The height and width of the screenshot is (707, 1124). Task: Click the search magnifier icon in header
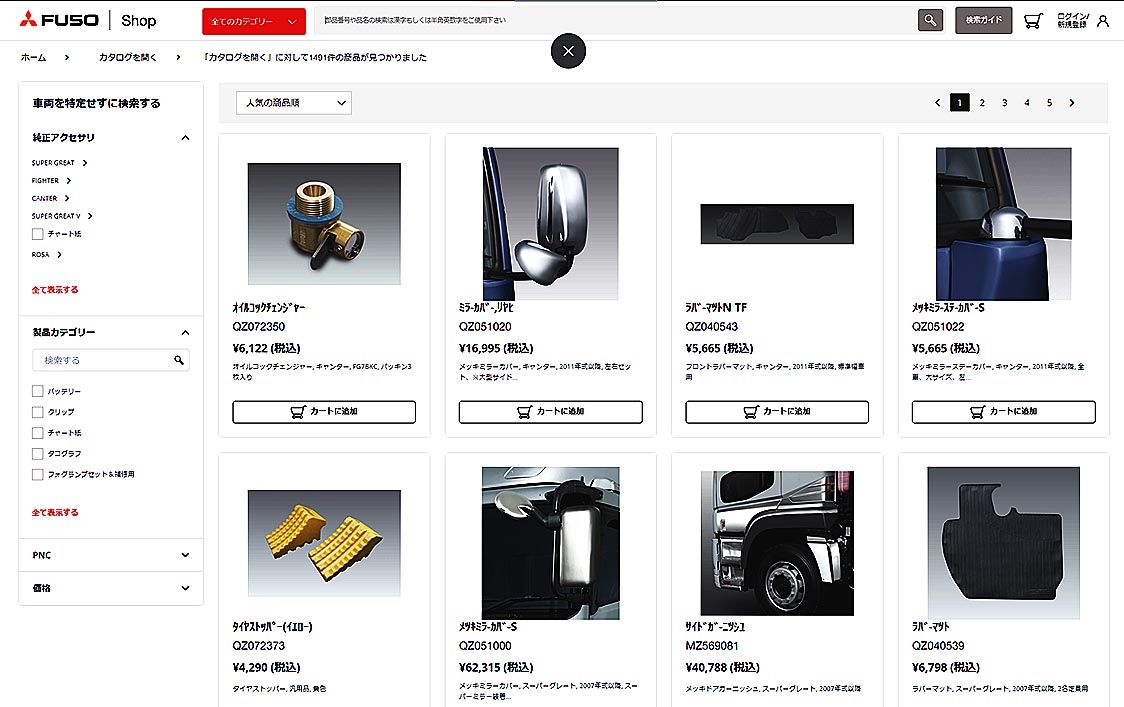[x=930, y=21]
